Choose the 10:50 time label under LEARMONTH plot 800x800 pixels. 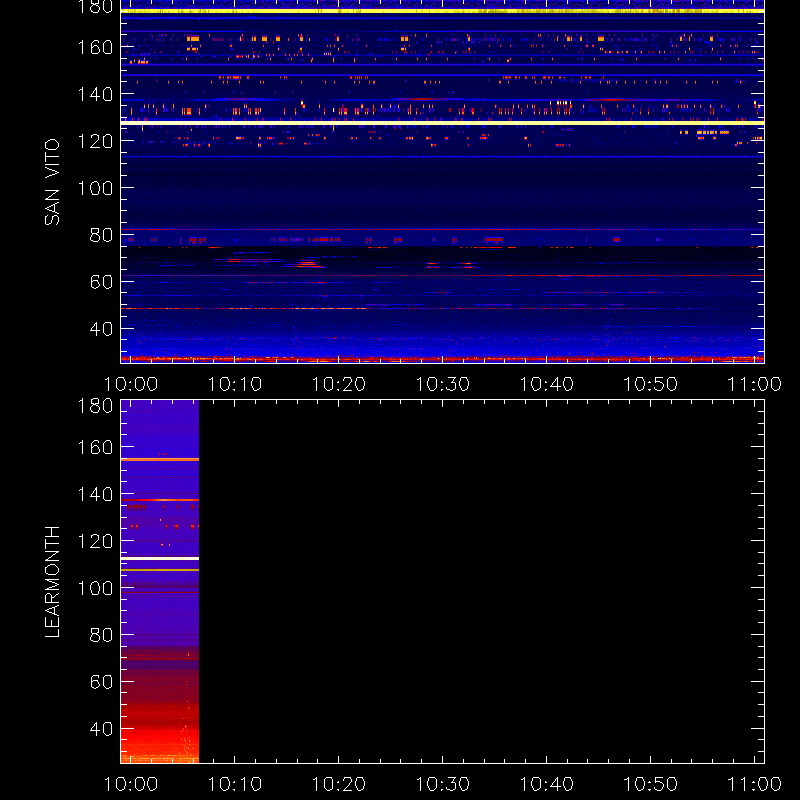(651, 784)
